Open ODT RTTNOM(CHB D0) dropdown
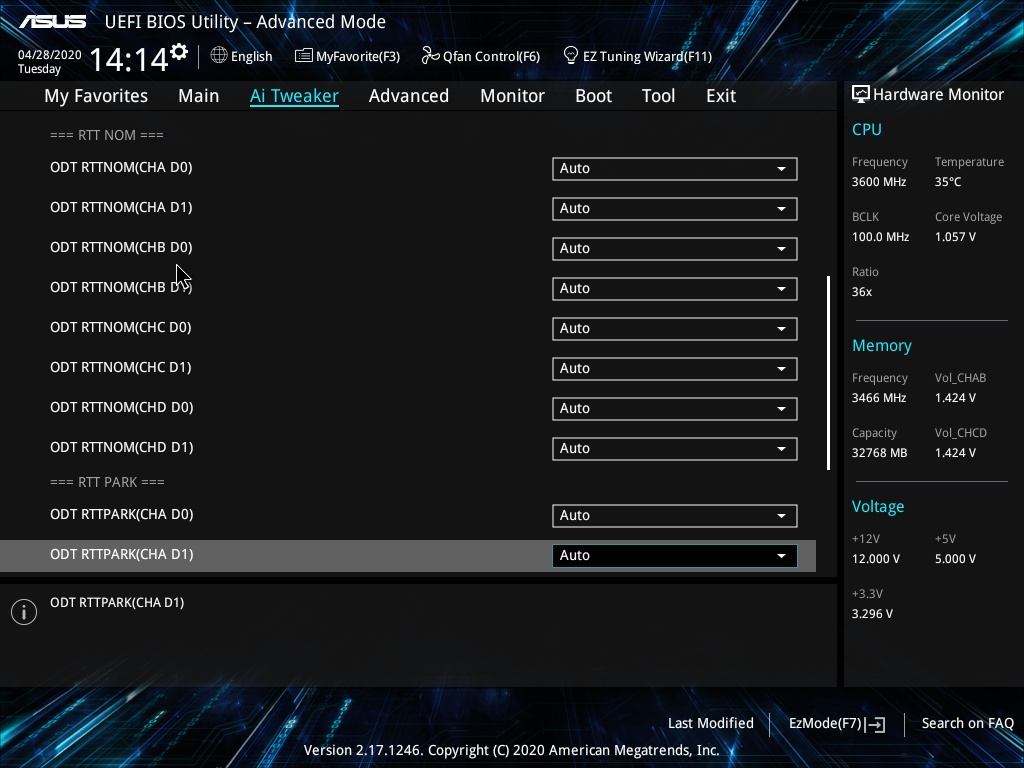This screenshot has width=1024, height=768. 675,248
